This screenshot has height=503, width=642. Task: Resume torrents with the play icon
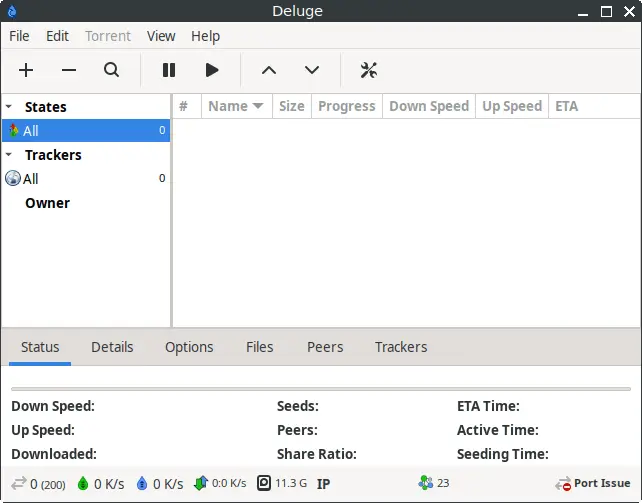(x=212, y=70)
